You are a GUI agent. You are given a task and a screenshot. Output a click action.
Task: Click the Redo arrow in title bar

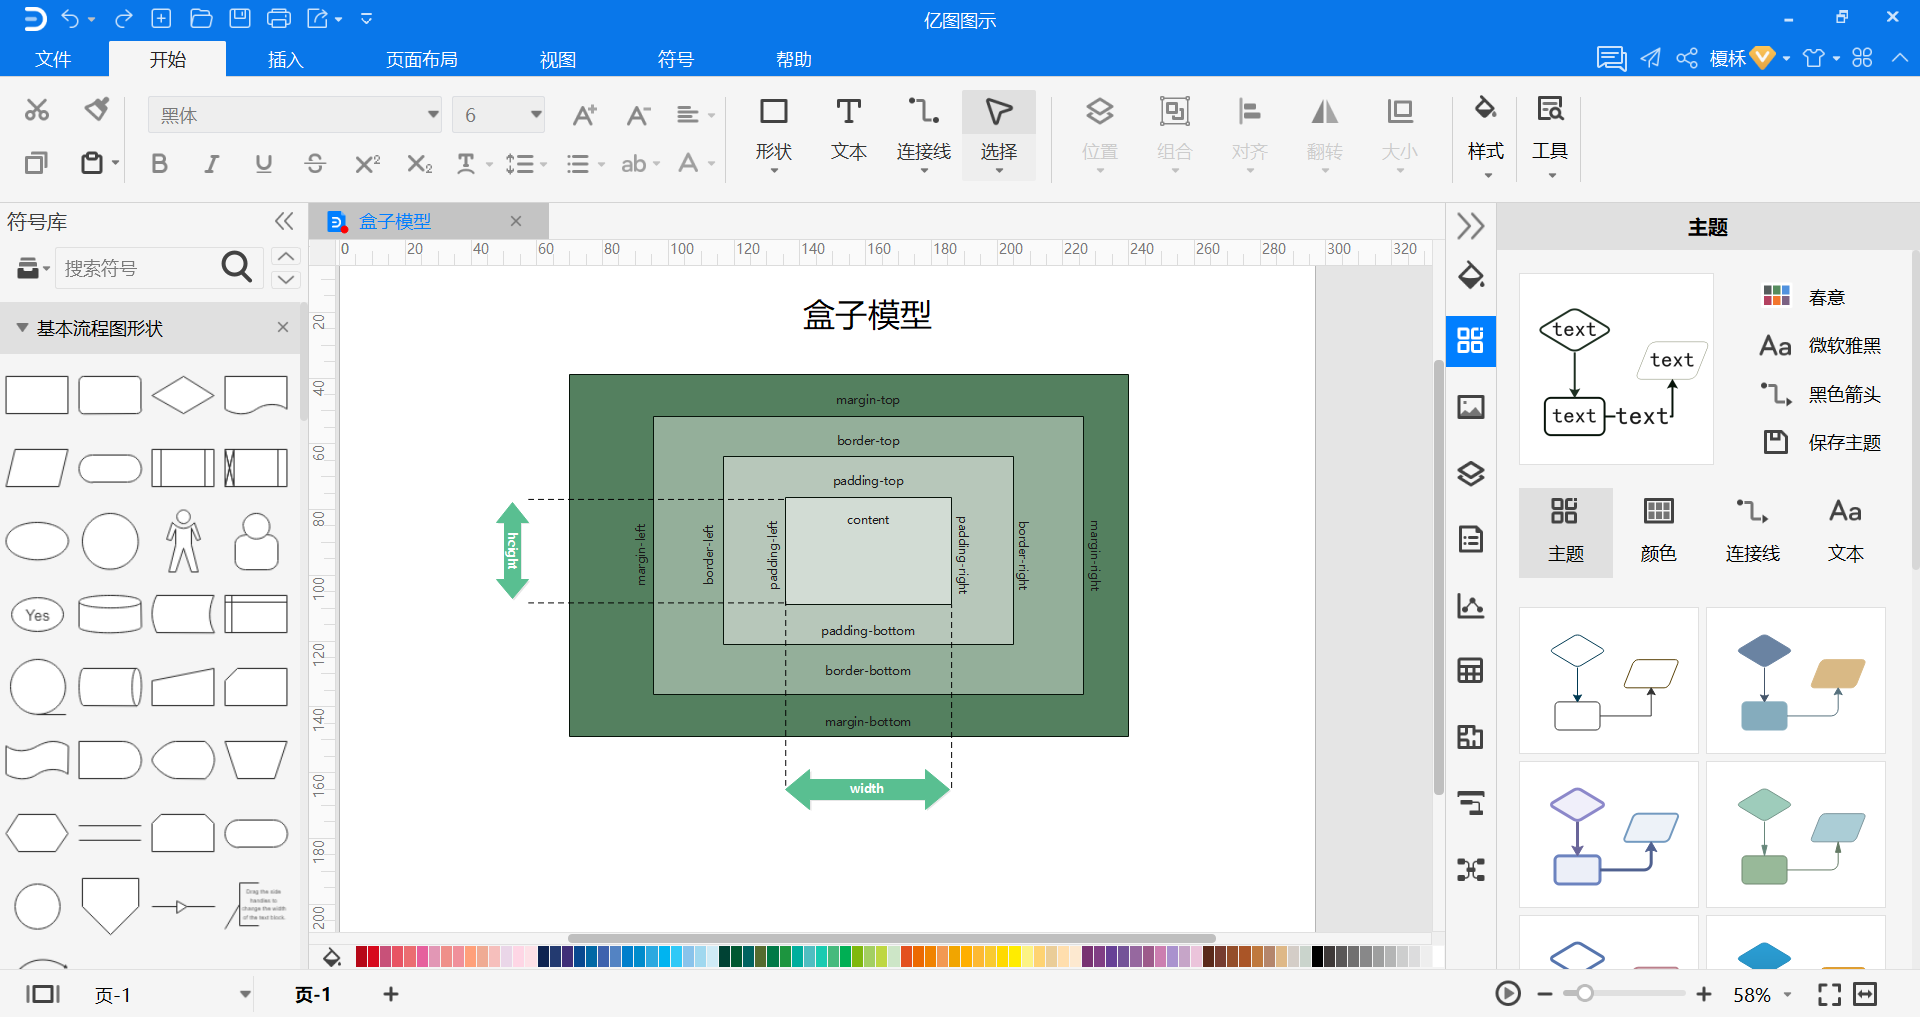coord(124,19)
